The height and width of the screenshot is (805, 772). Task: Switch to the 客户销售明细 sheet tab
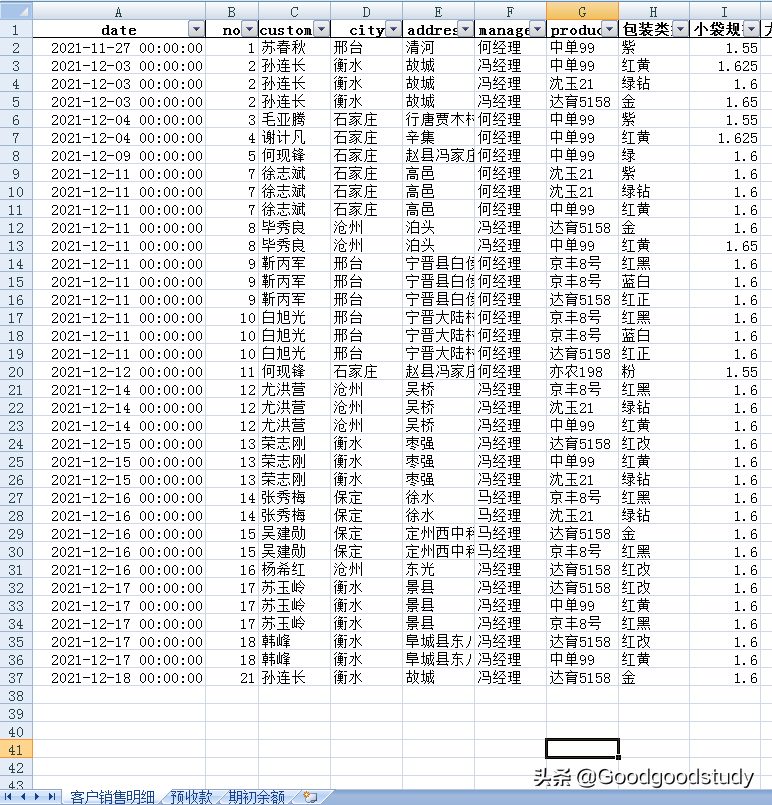tap(112, 797)
